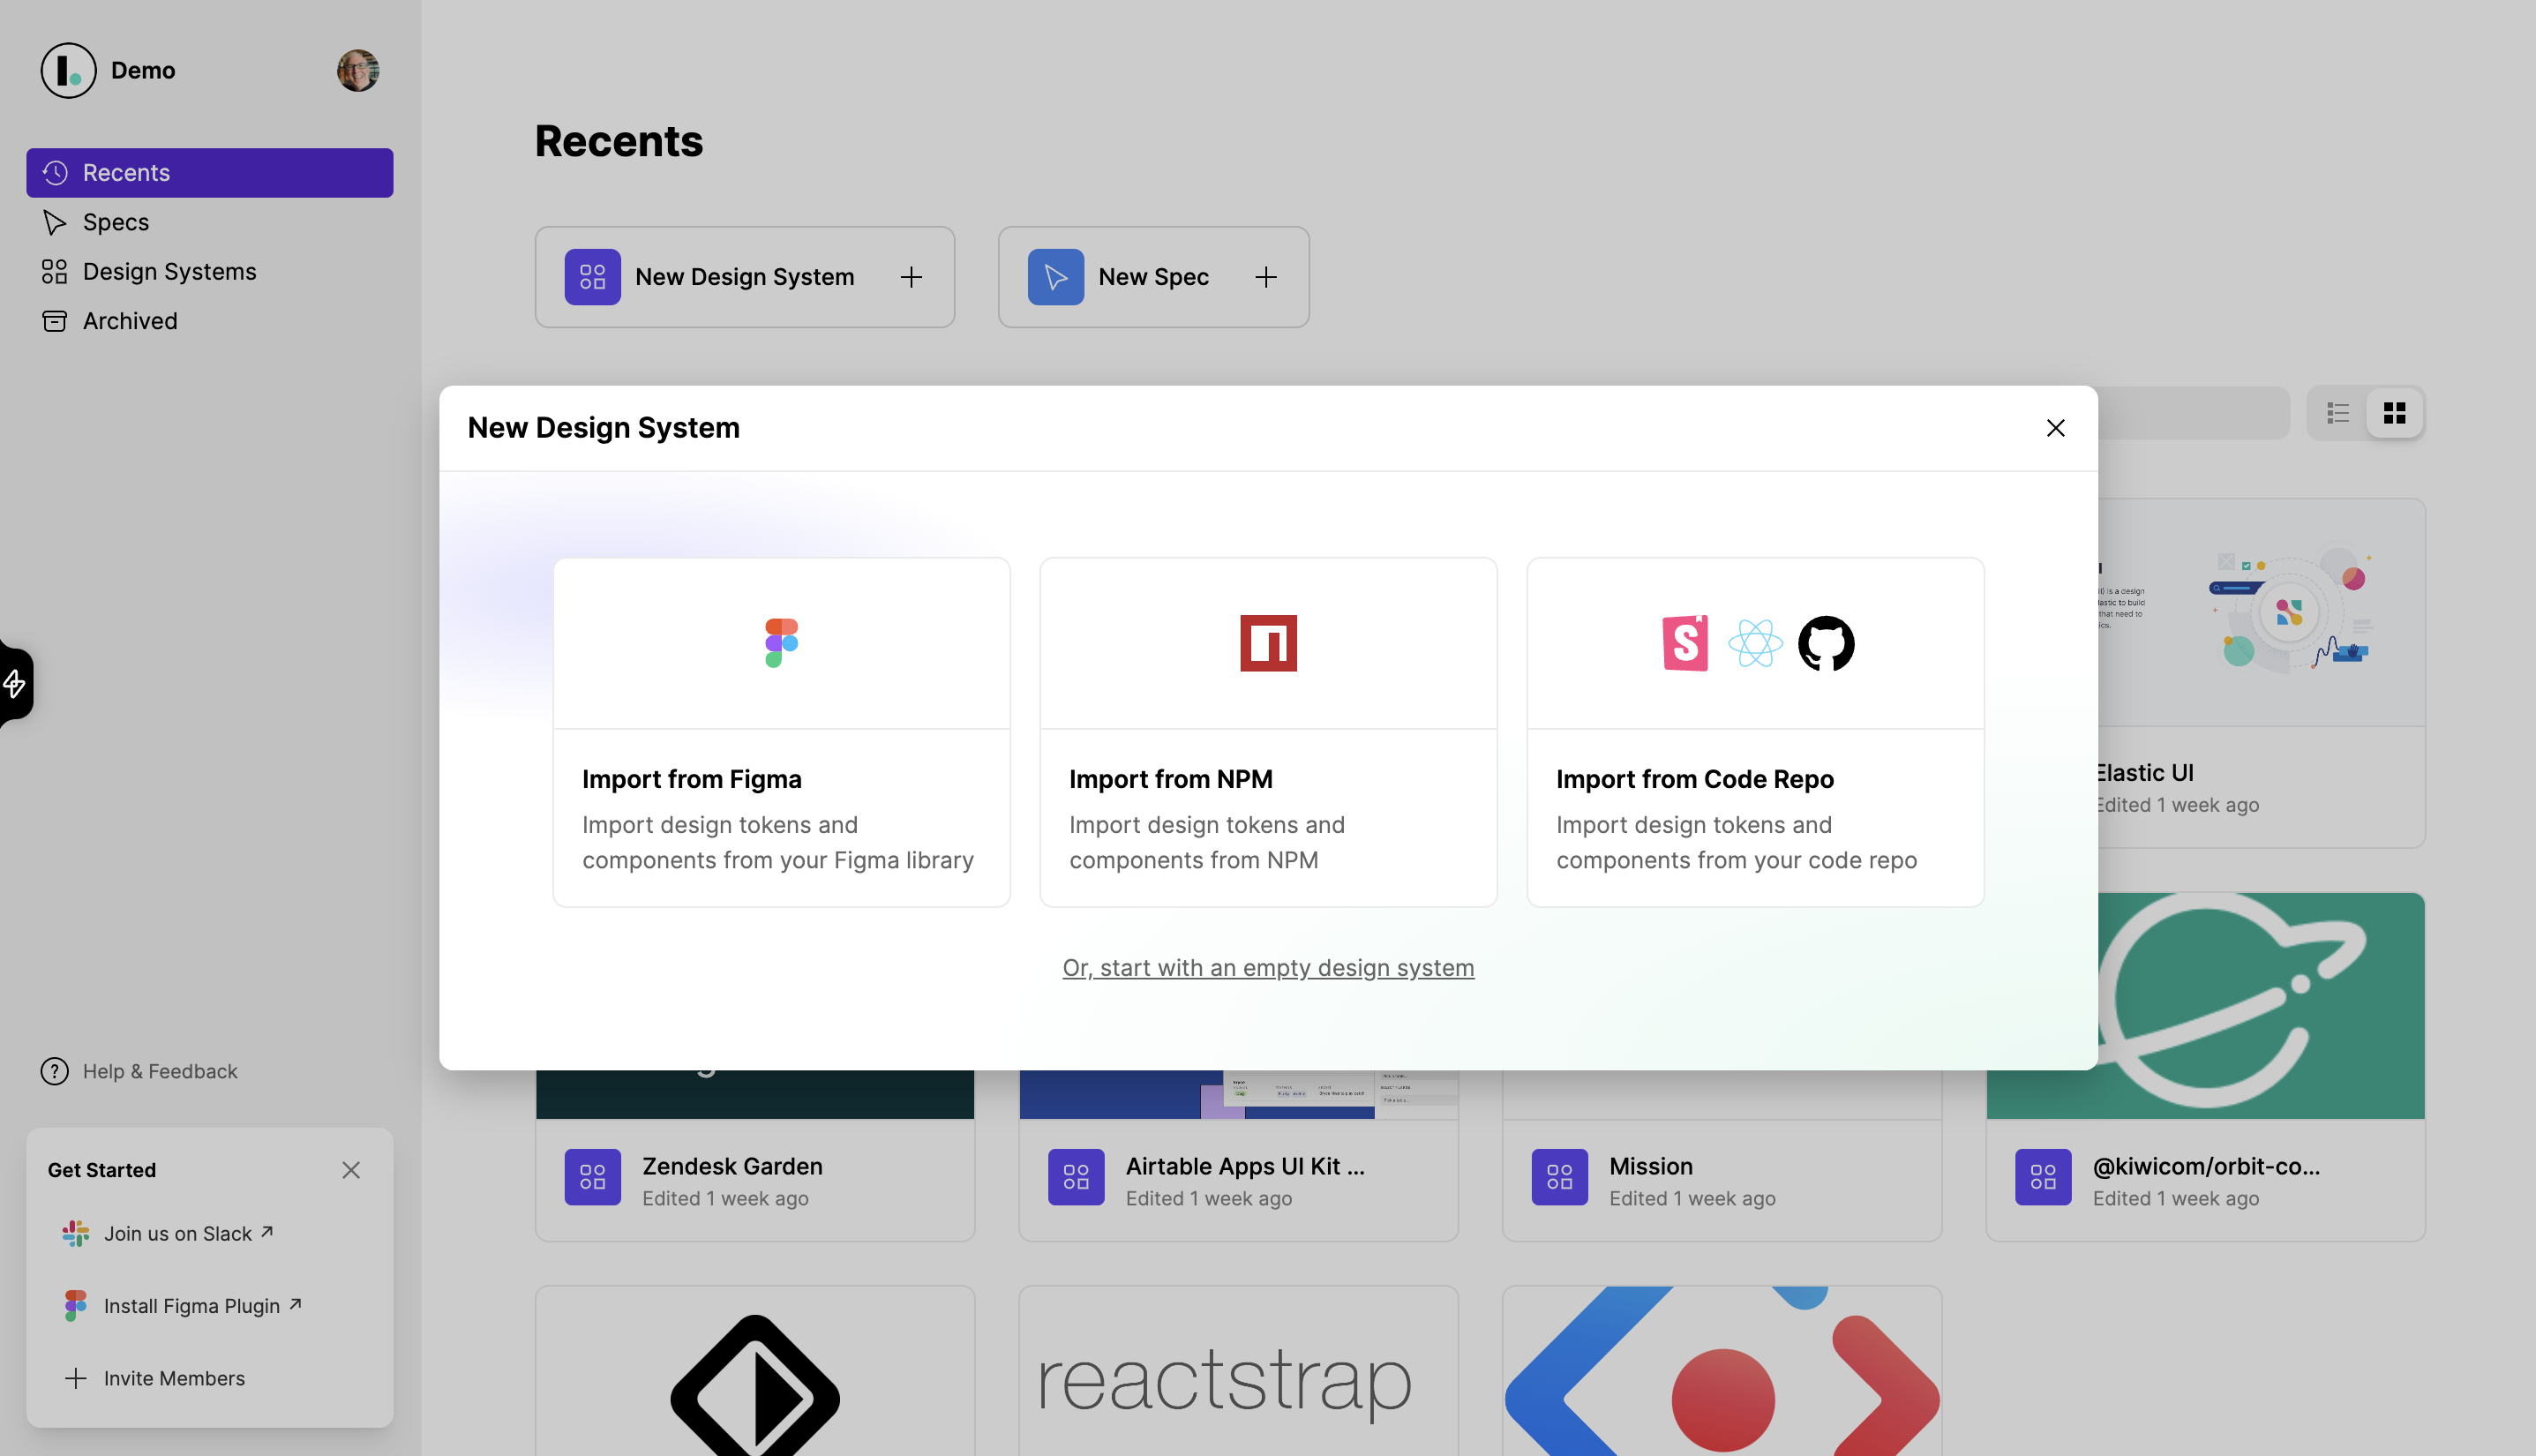
Task: Click Airtable Apps UI Kit purple icon
Action: pyautogui.click(x=1076, y=1177)
